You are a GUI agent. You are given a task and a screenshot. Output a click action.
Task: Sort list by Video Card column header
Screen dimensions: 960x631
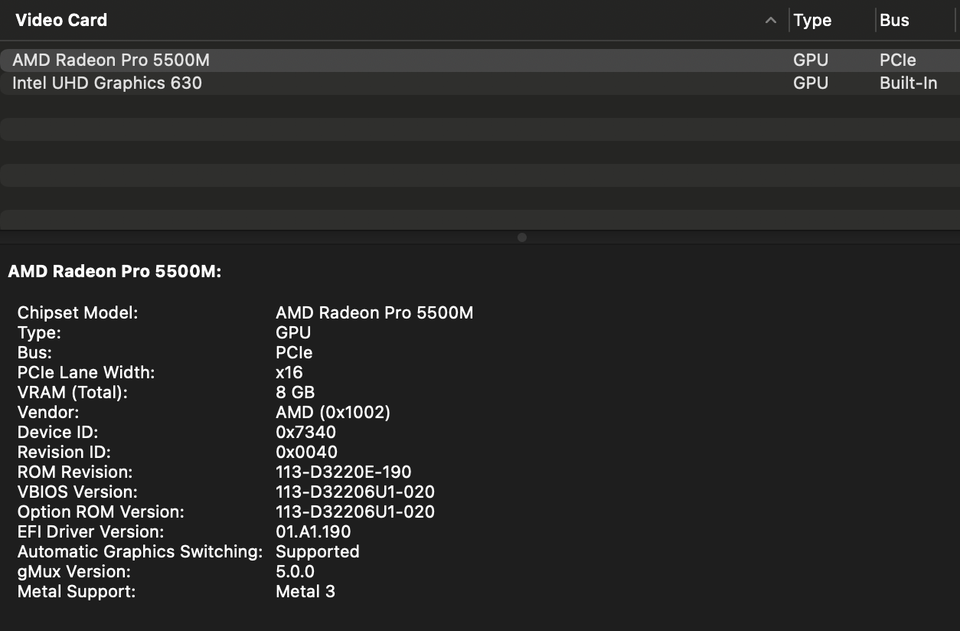pos(62,20)
